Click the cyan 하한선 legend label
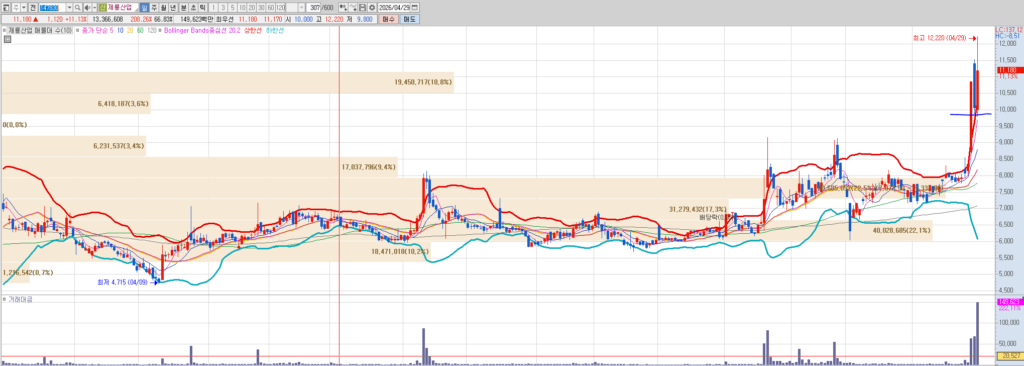The image size is (1024, 366). pyautogui.click(x=274, y=30)
